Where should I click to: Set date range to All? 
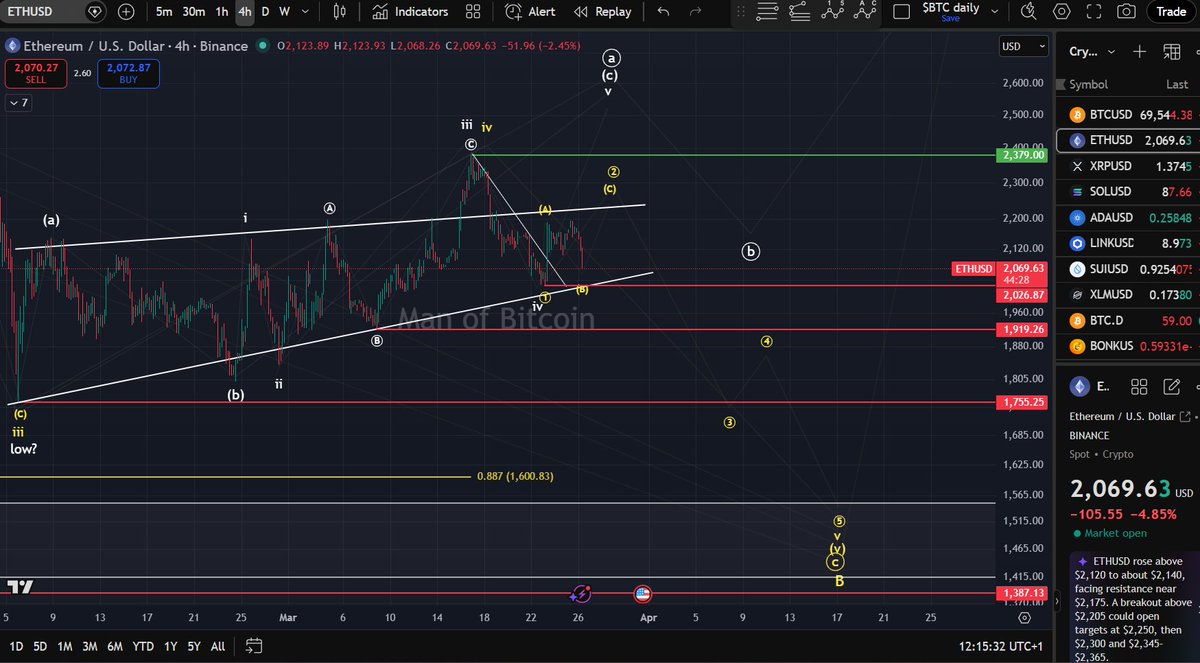217,646
